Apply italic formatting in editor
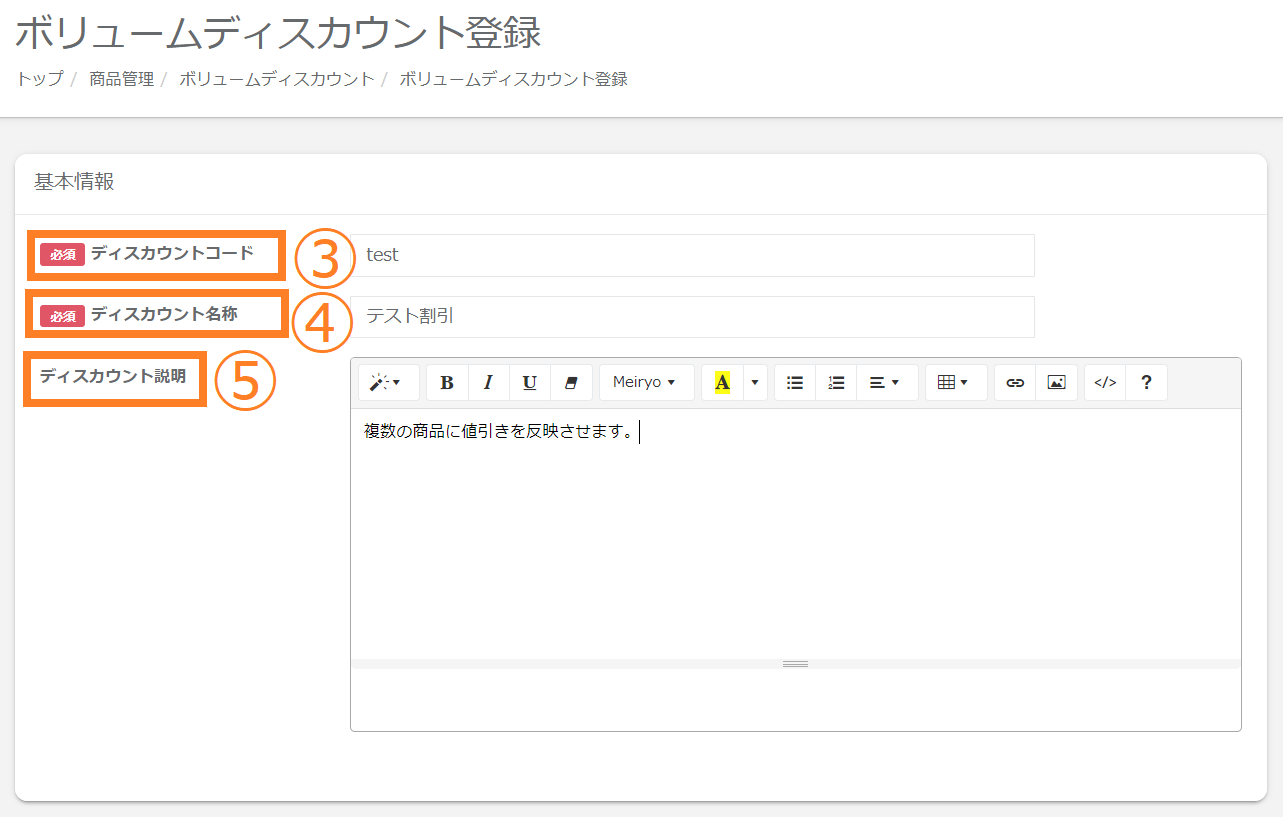1283x817 pixels. (x=488, y=383)
